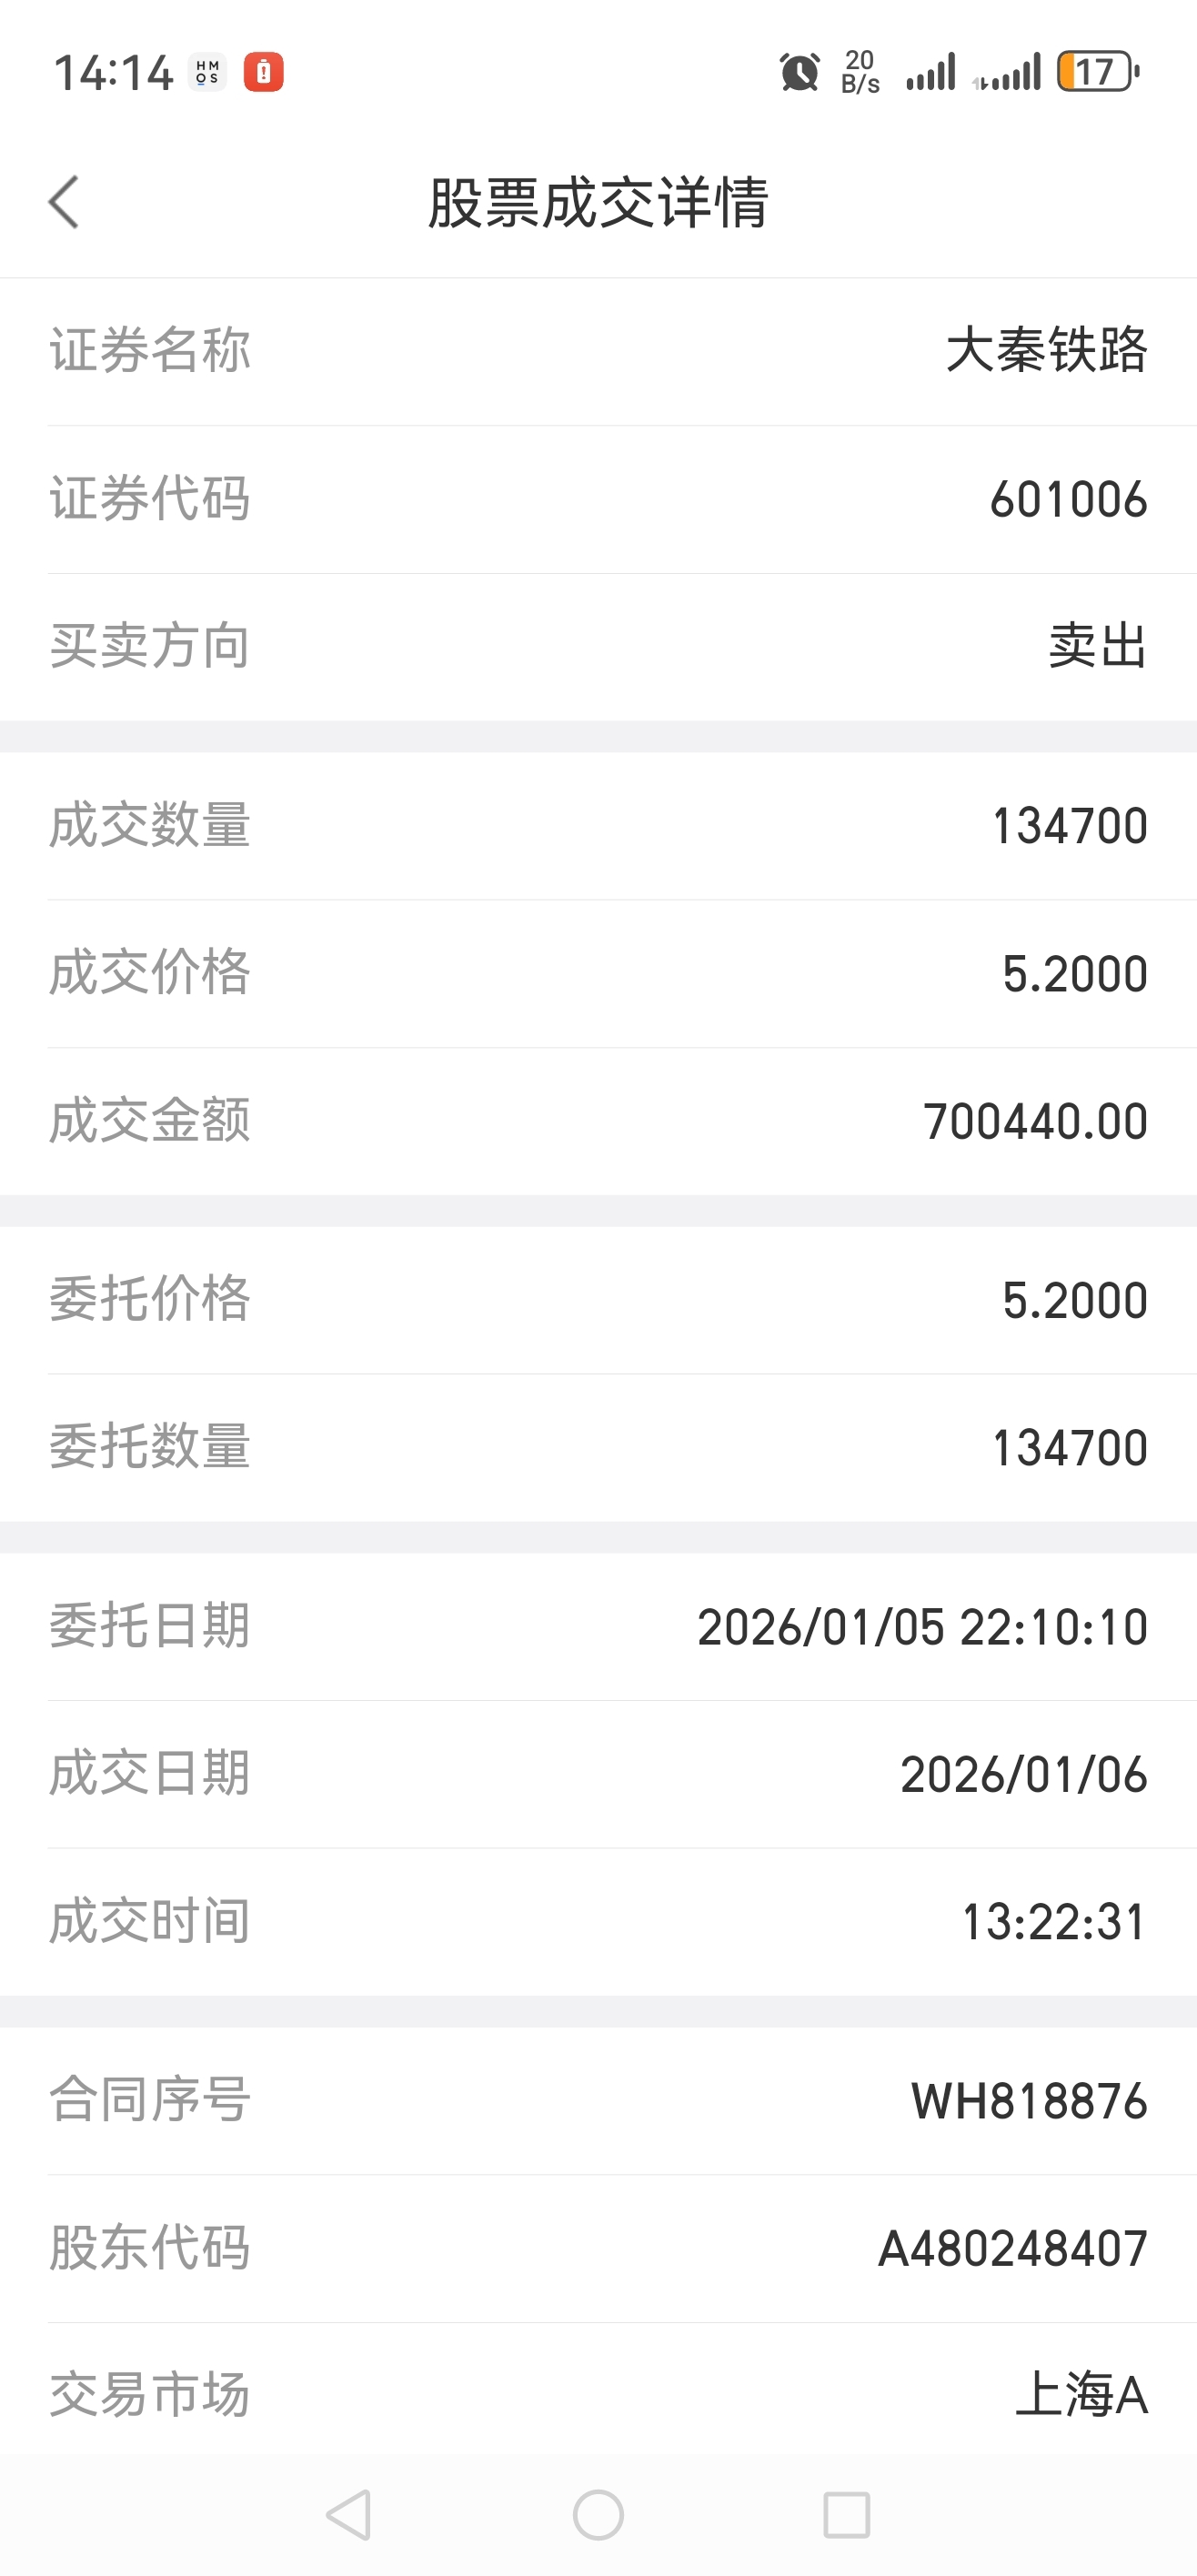
Task: Select the security name row 大秦铁路
Action: 598,351
